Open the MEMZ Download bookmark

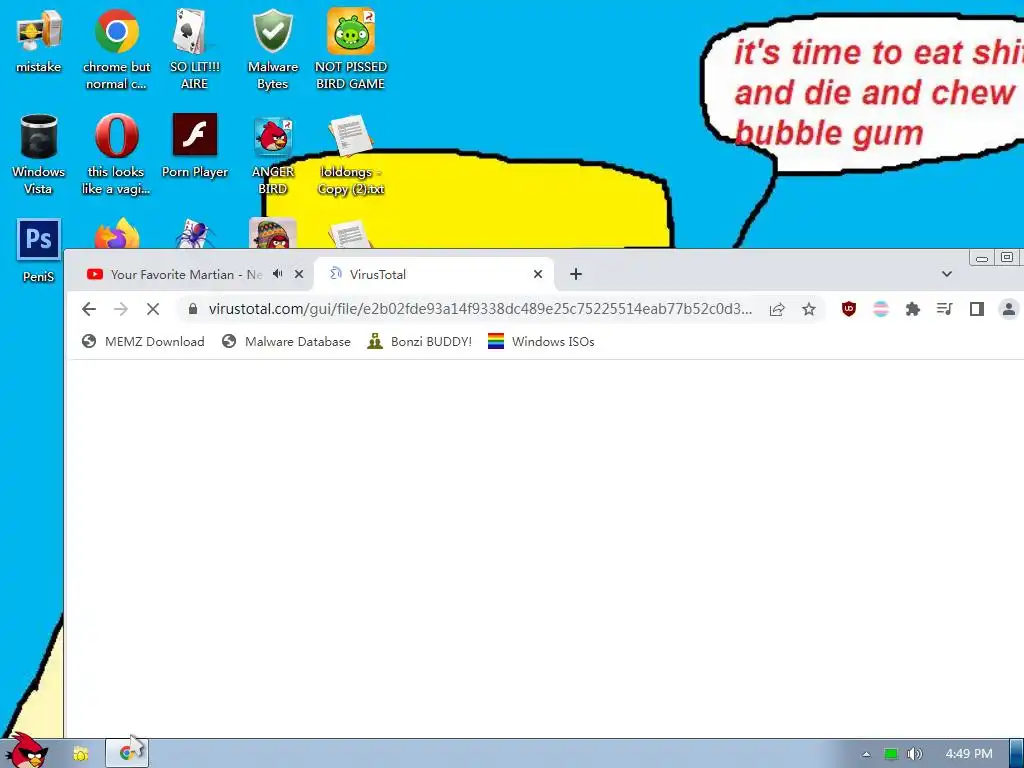pyautogui.click(x=143, y=342)
